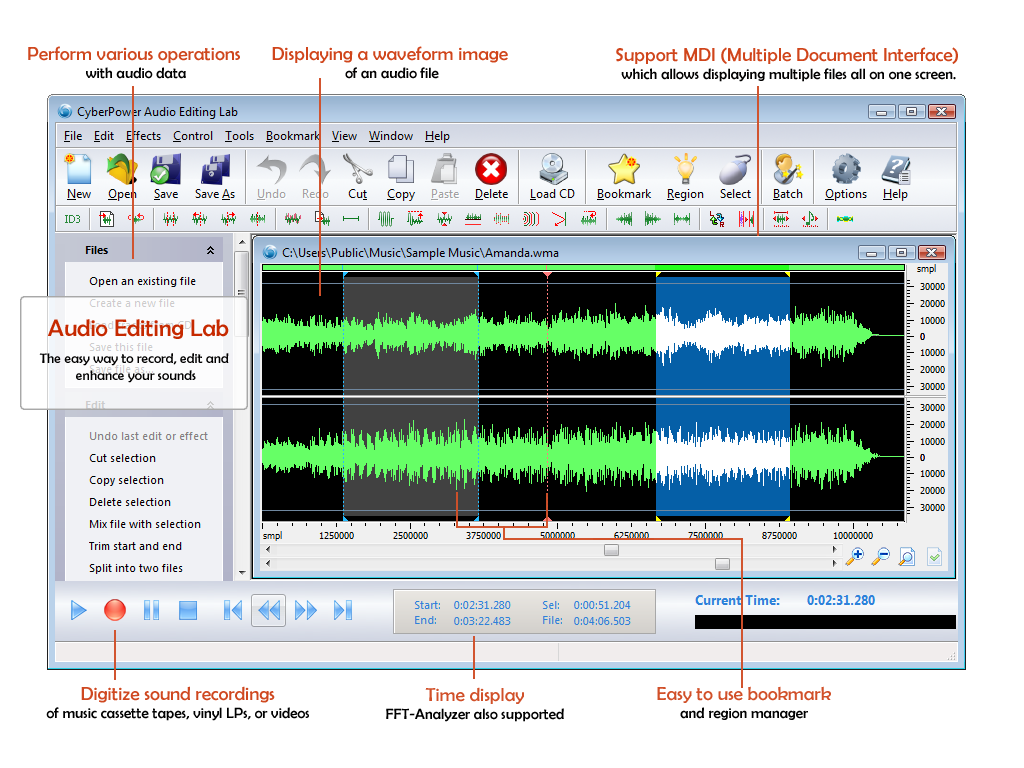Click the green checkmark page icon
The height and width of the screenshot is (768, 1024).
point(935,556)
